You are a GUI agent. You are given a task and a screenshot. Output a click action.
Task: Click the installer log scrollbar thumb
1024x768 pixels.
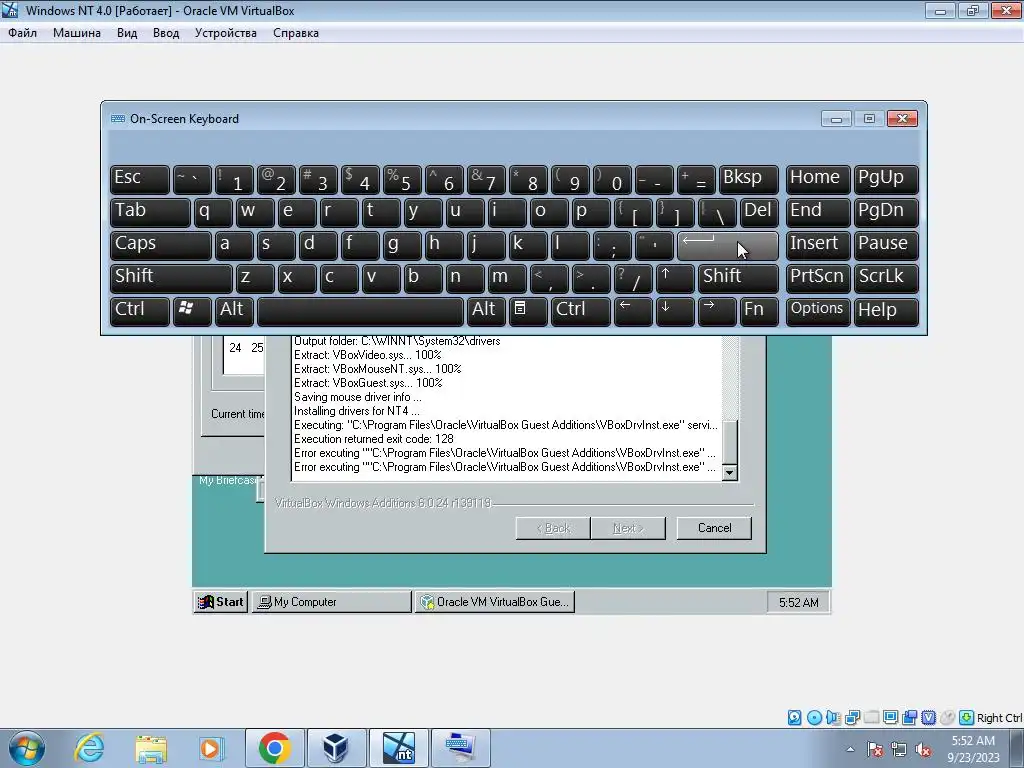tap(730, 442)
